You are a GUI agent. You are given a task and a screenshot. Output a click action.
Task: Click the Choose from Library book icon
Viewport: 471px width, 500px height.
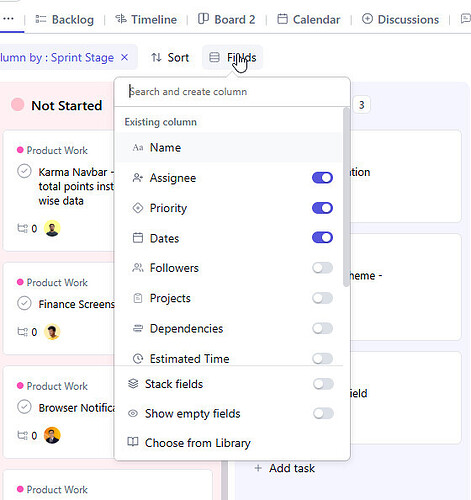(x=133, y=442)
